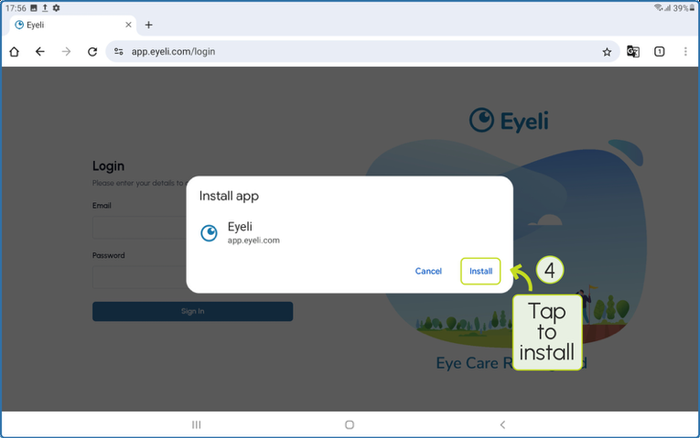This screenshot has width=700, height=438.
Task: Go back with the browser arrow
Action: (40, 52)
